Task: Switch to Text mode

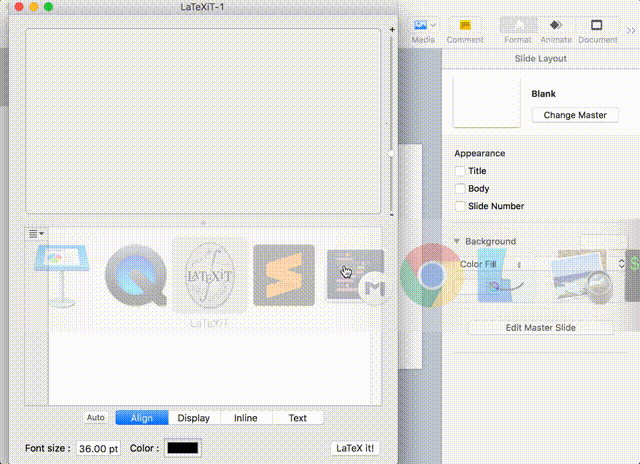Action: (x=298, y=418)
